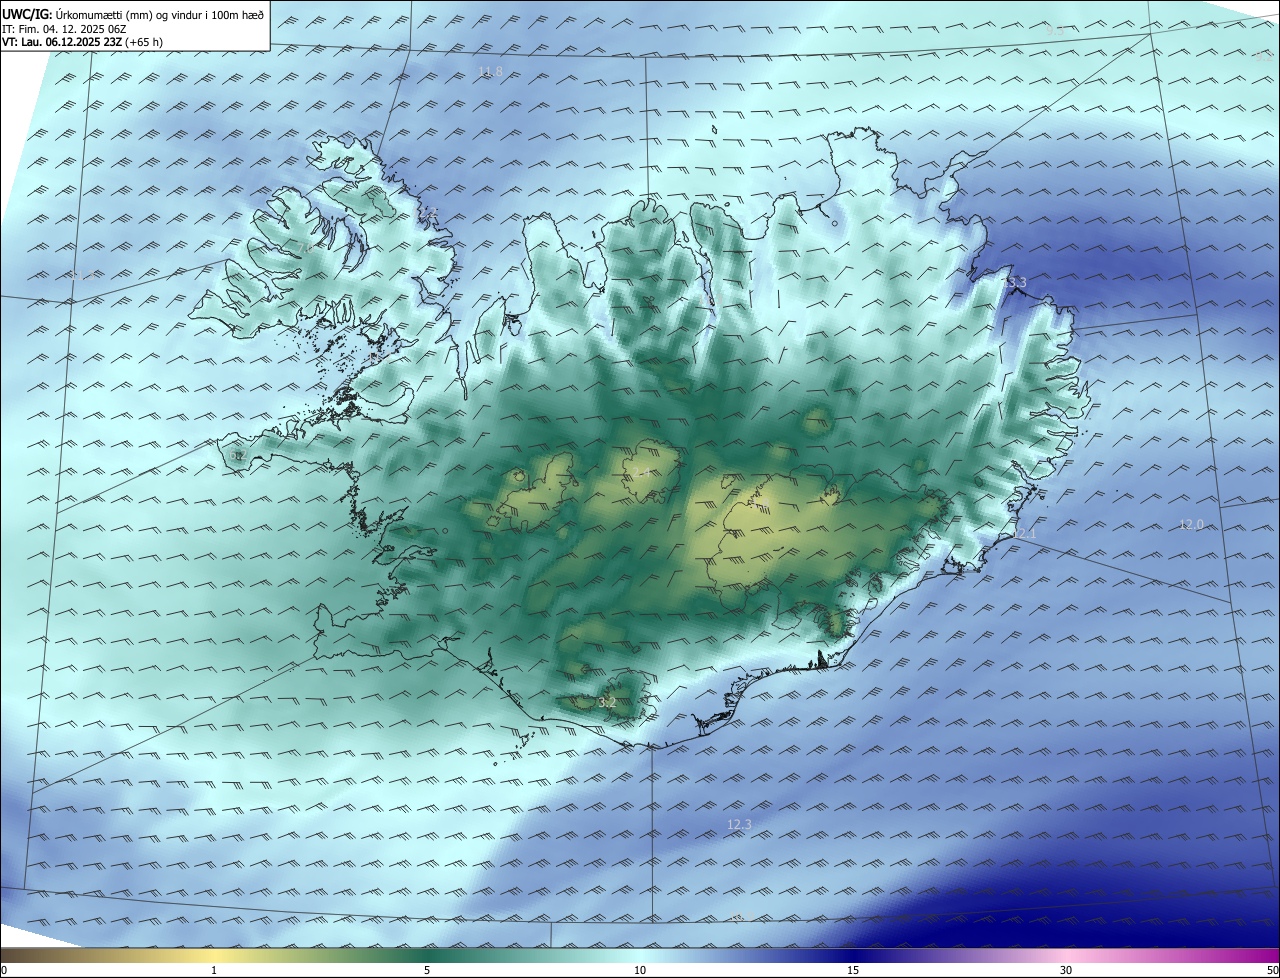The width and height of the screenshot is (1280, 978).
Task: Click the 7.0 value in the Westfjords
Action: (x=303, y=247)
